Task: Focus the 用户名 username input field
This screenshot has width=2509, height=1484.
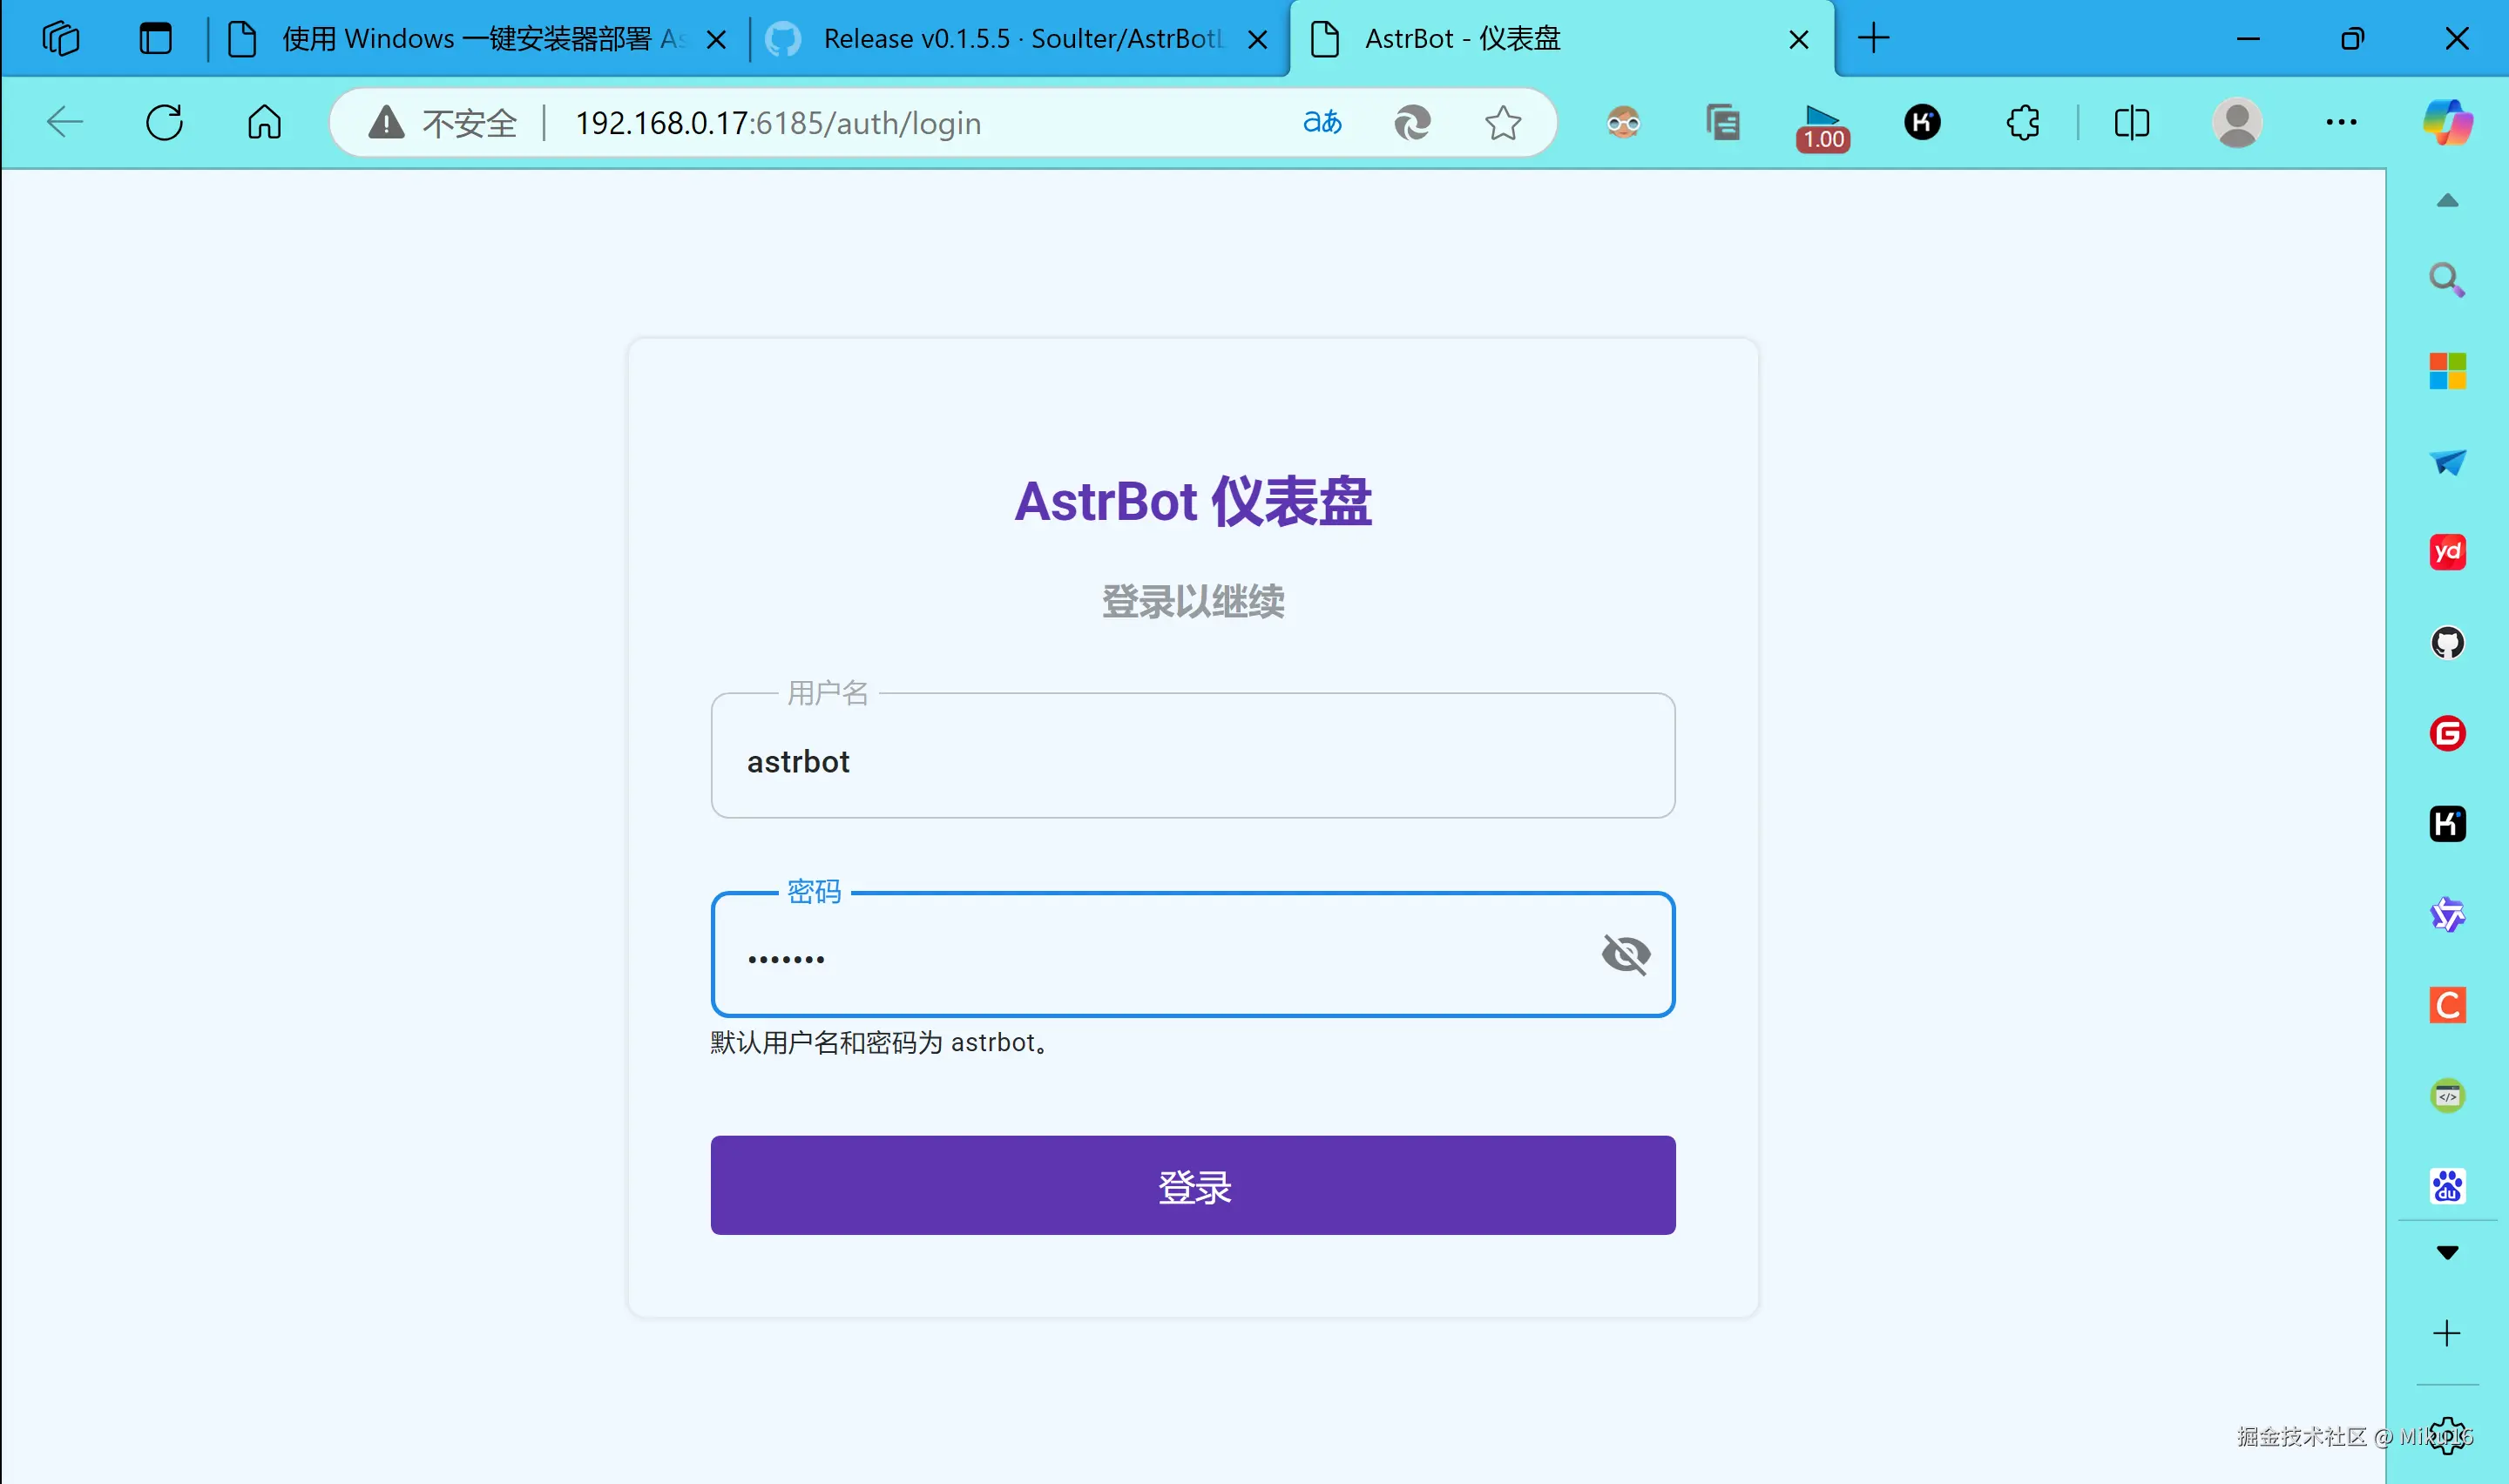Action: point(1192,762)
